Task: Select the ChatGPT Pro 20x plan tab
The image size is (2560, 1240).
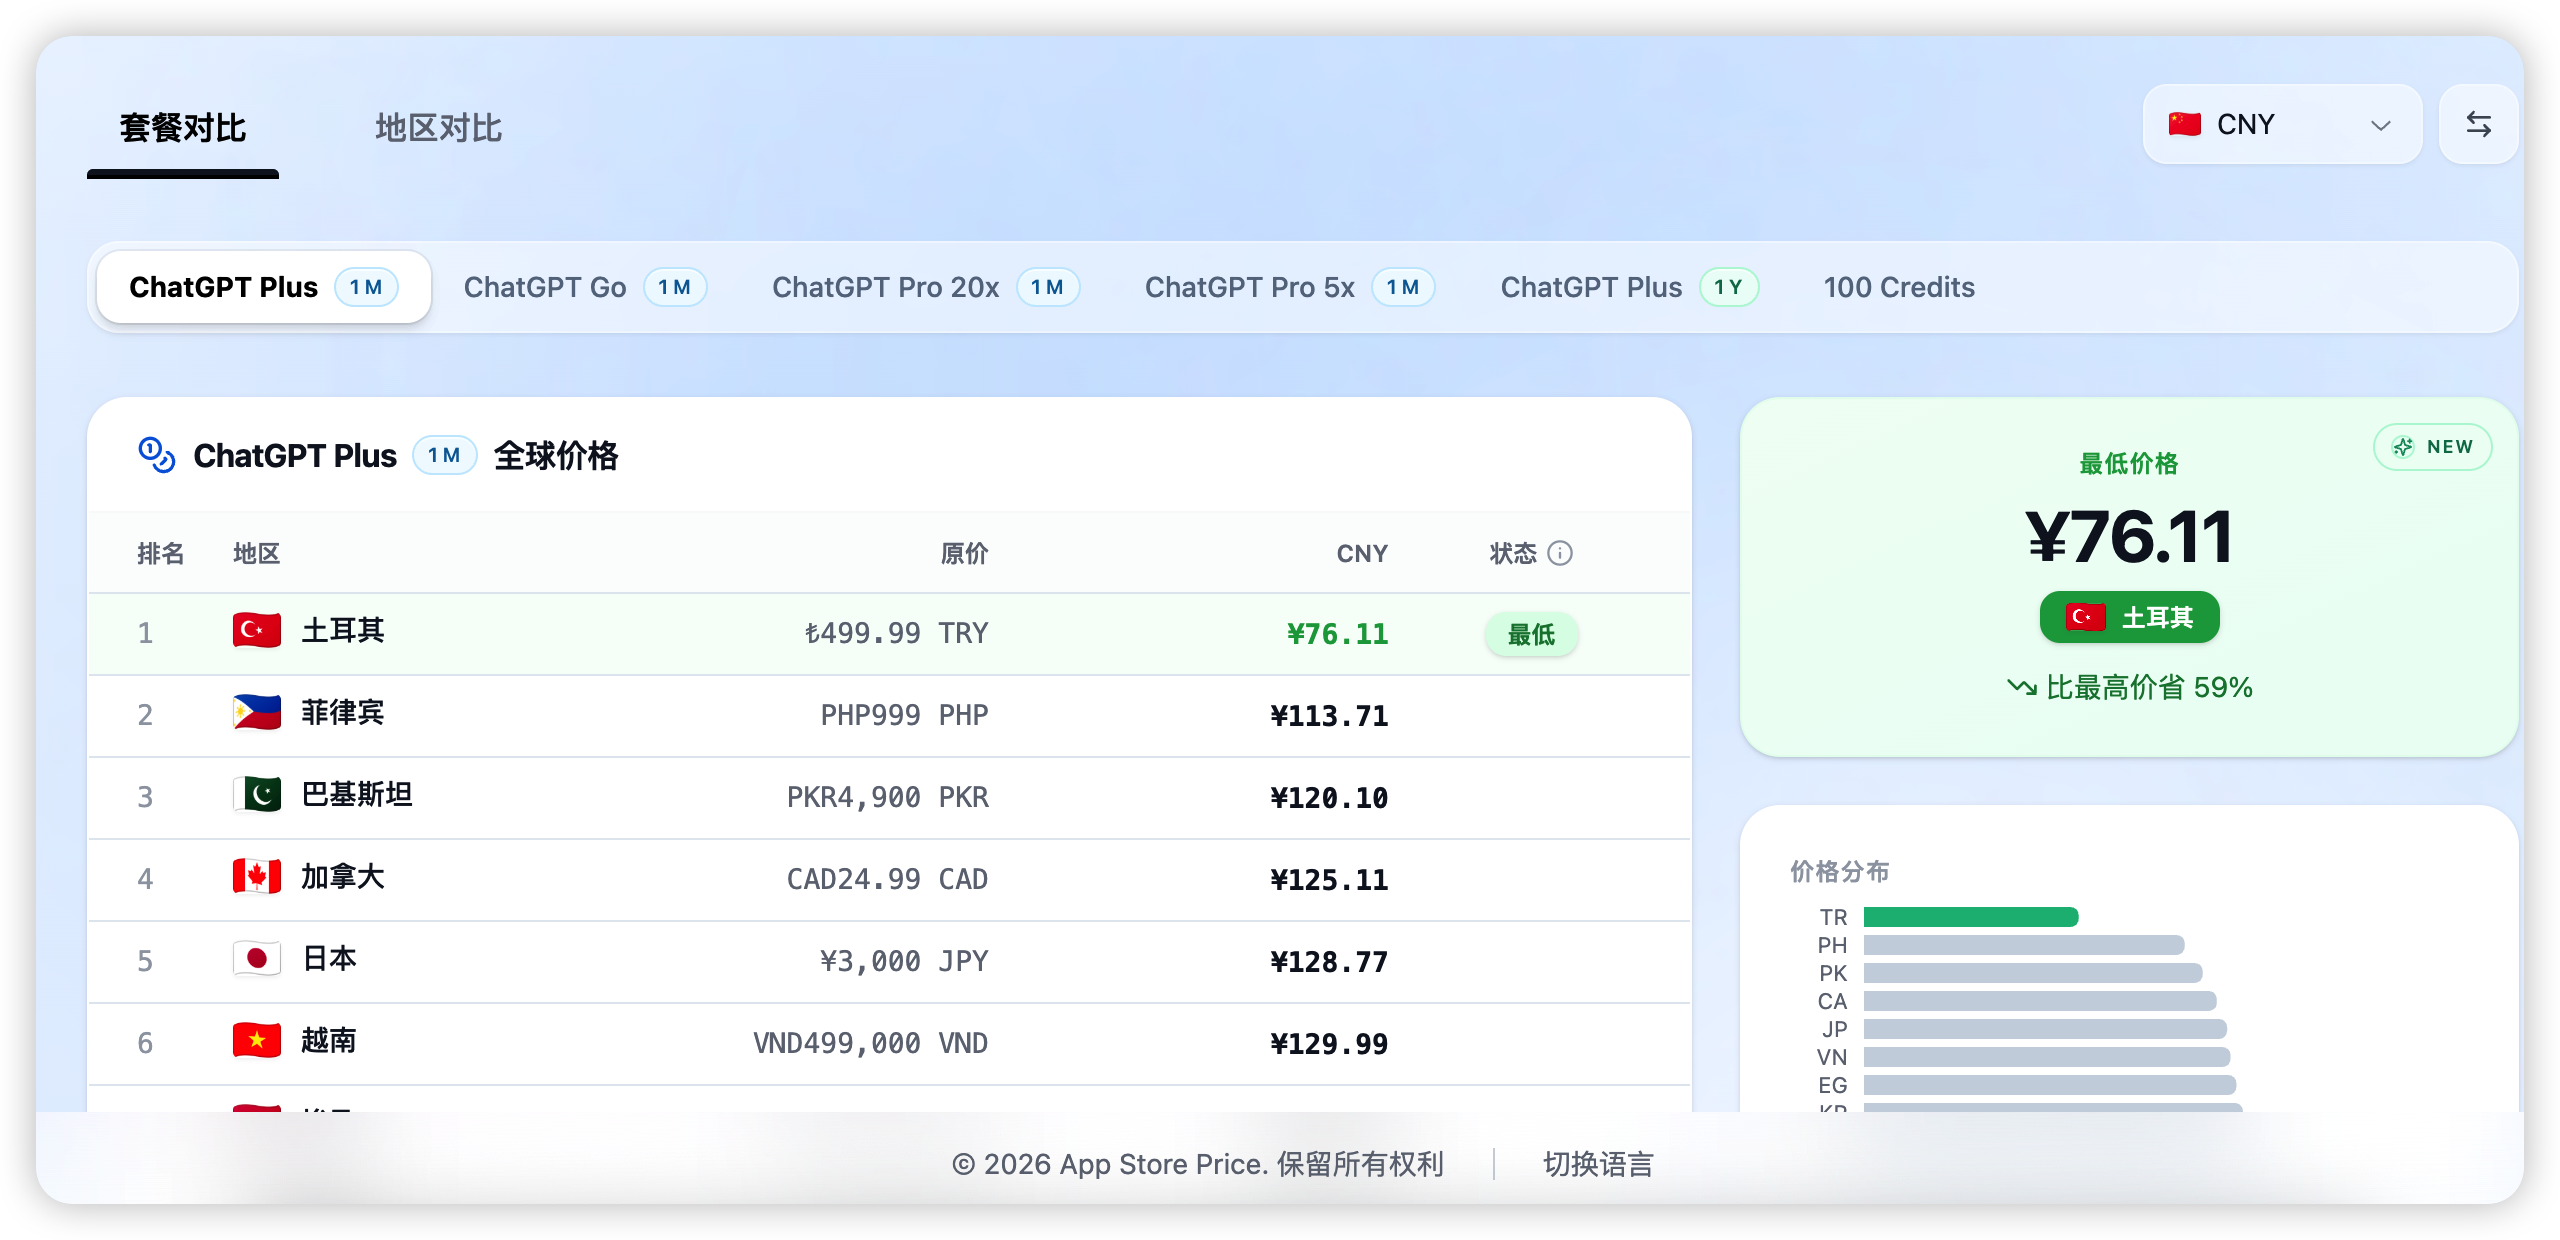Action: (x=925, y=287)
